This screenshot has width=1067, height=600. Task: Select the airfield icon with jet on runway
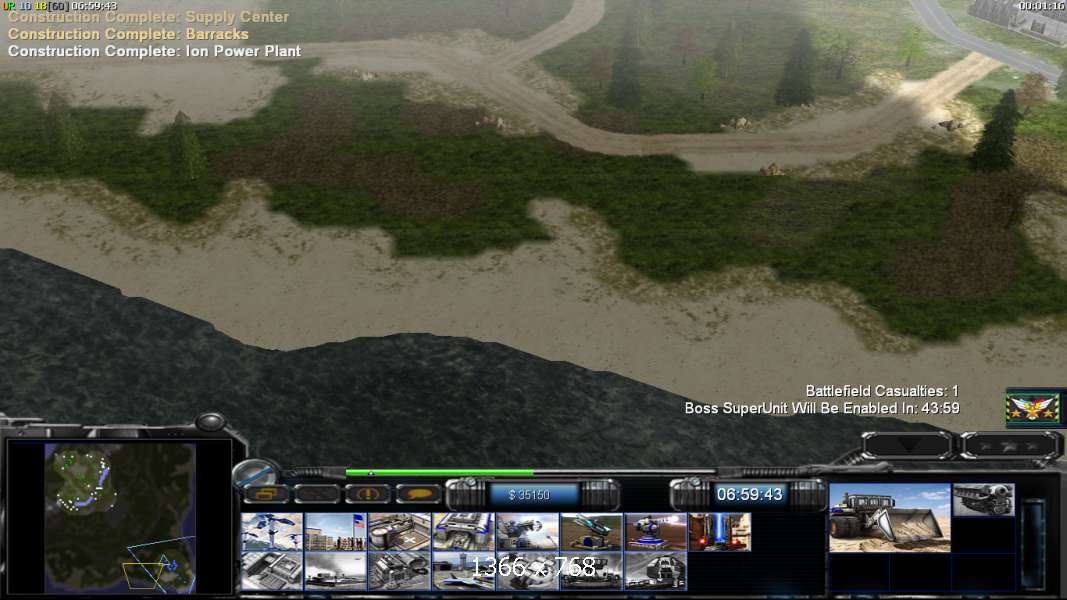(463, 571)
